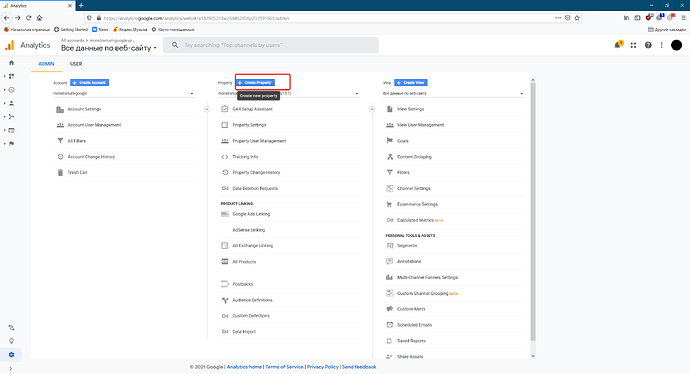Open the Home icon in left sidebar

tap(11, 63)
